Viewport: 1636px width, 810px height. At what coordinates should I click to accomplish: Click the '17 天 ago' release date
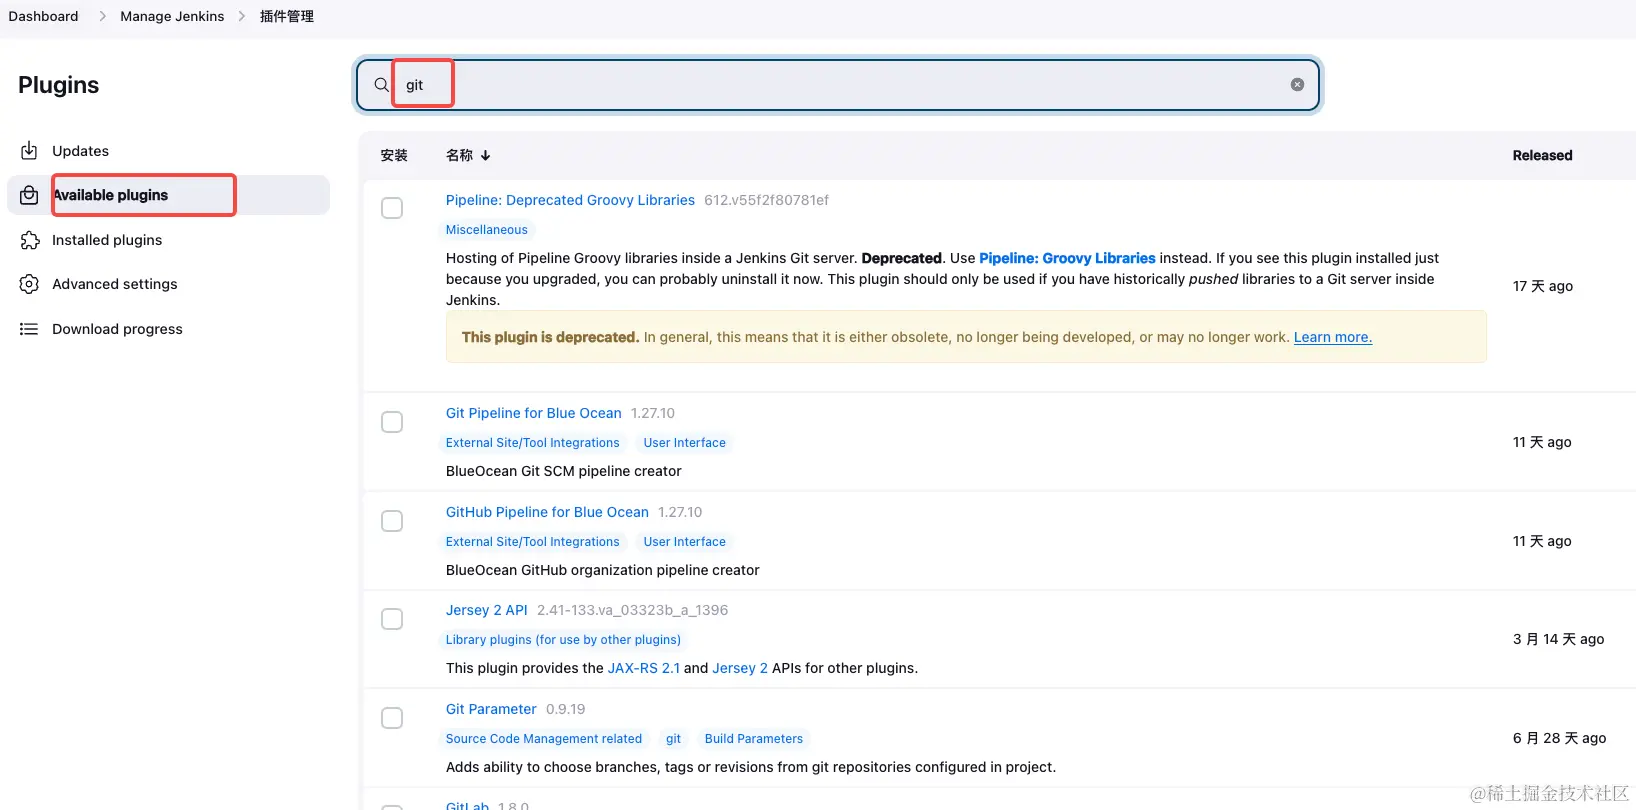(x=1543, y=286)
